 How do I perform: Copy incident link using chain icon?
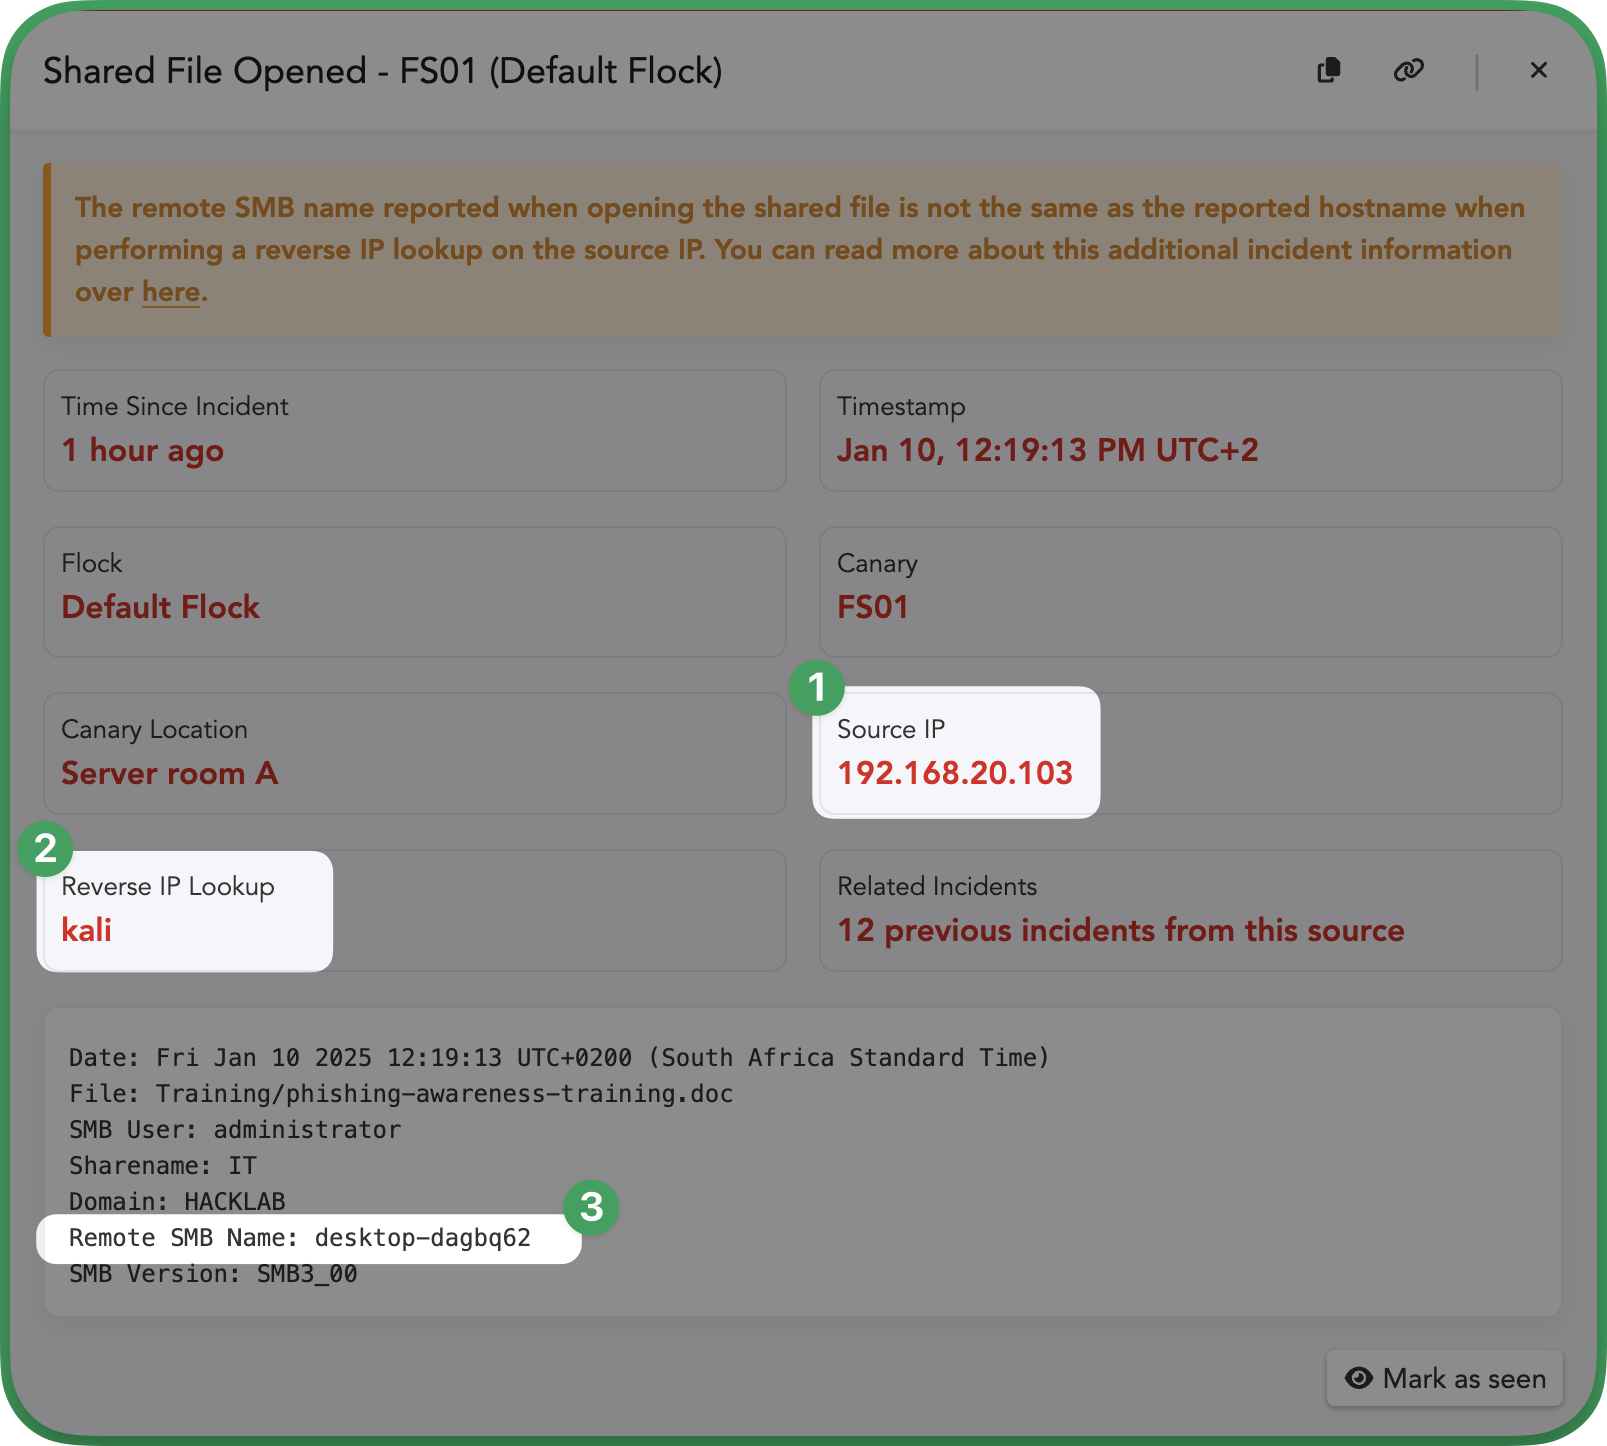coord(1409,70)
